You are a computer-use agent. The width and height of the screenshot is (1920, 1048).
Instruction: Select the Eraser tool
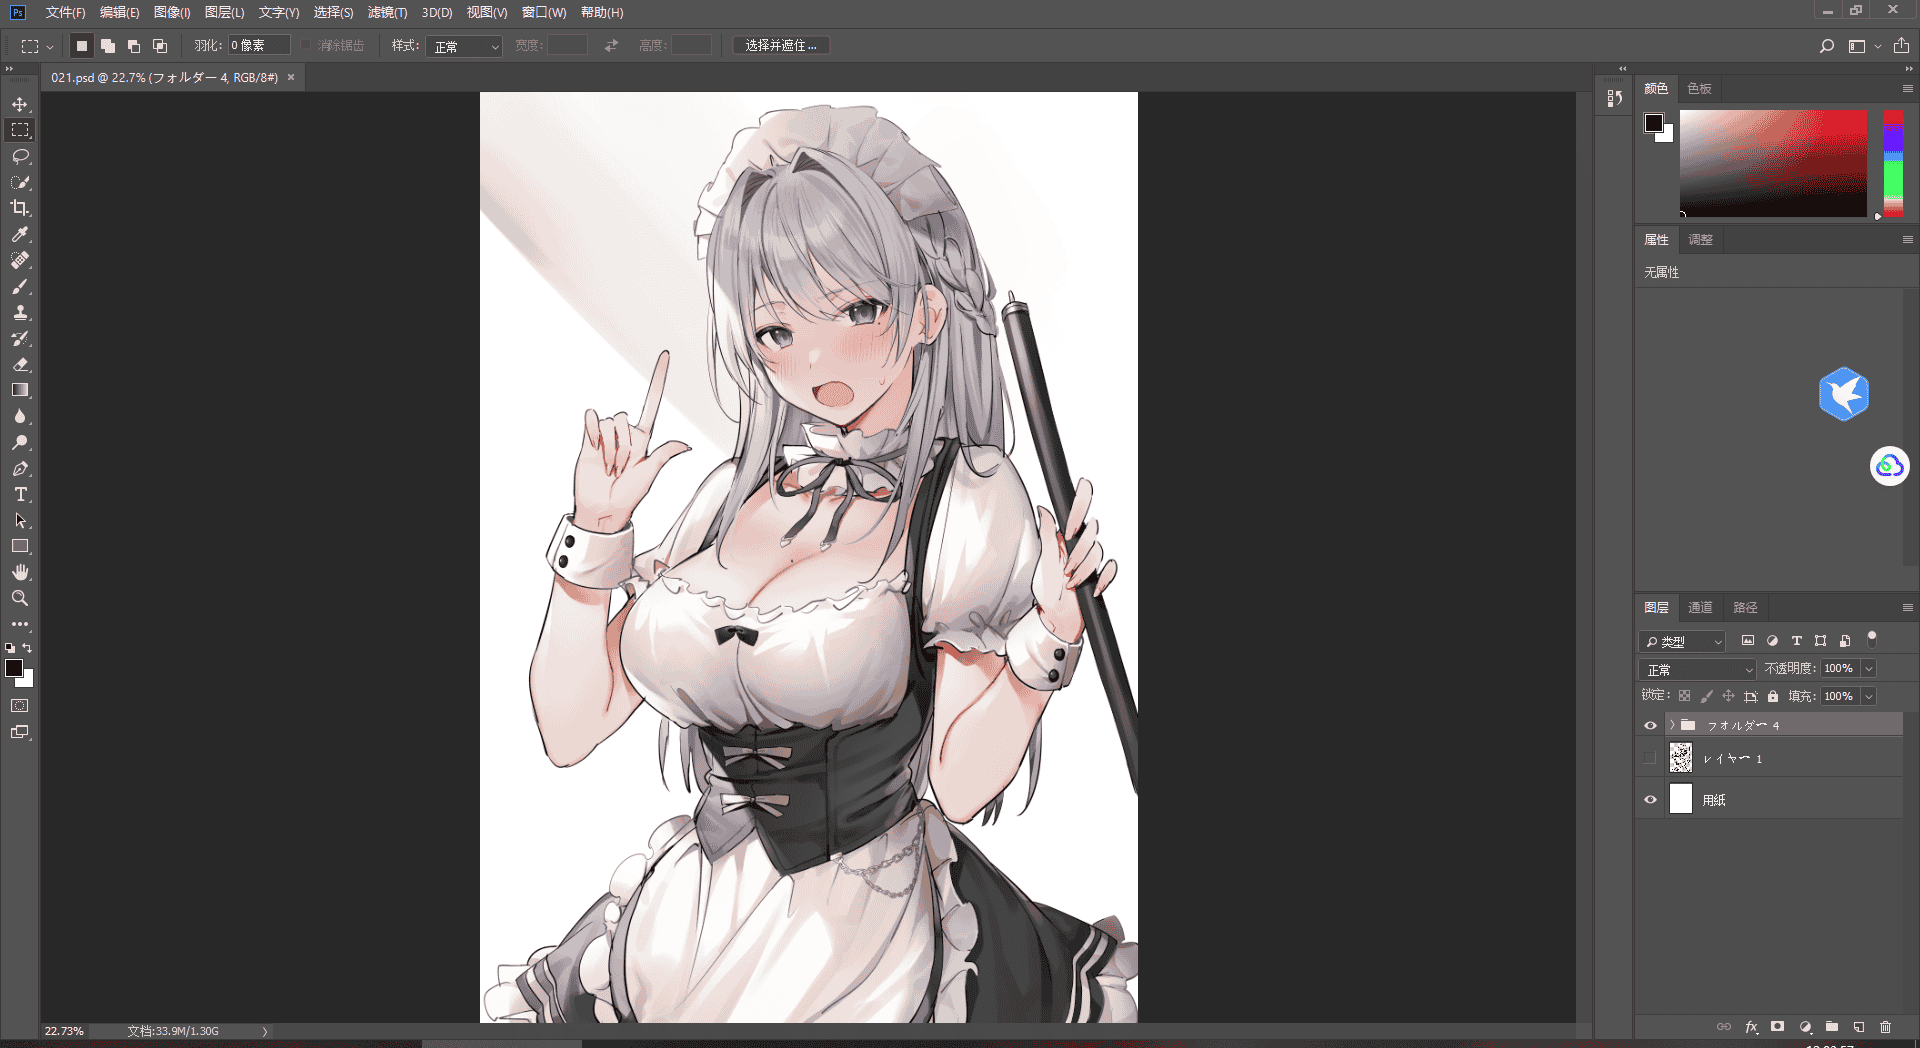pyautogui.click(x=20, y=364)
